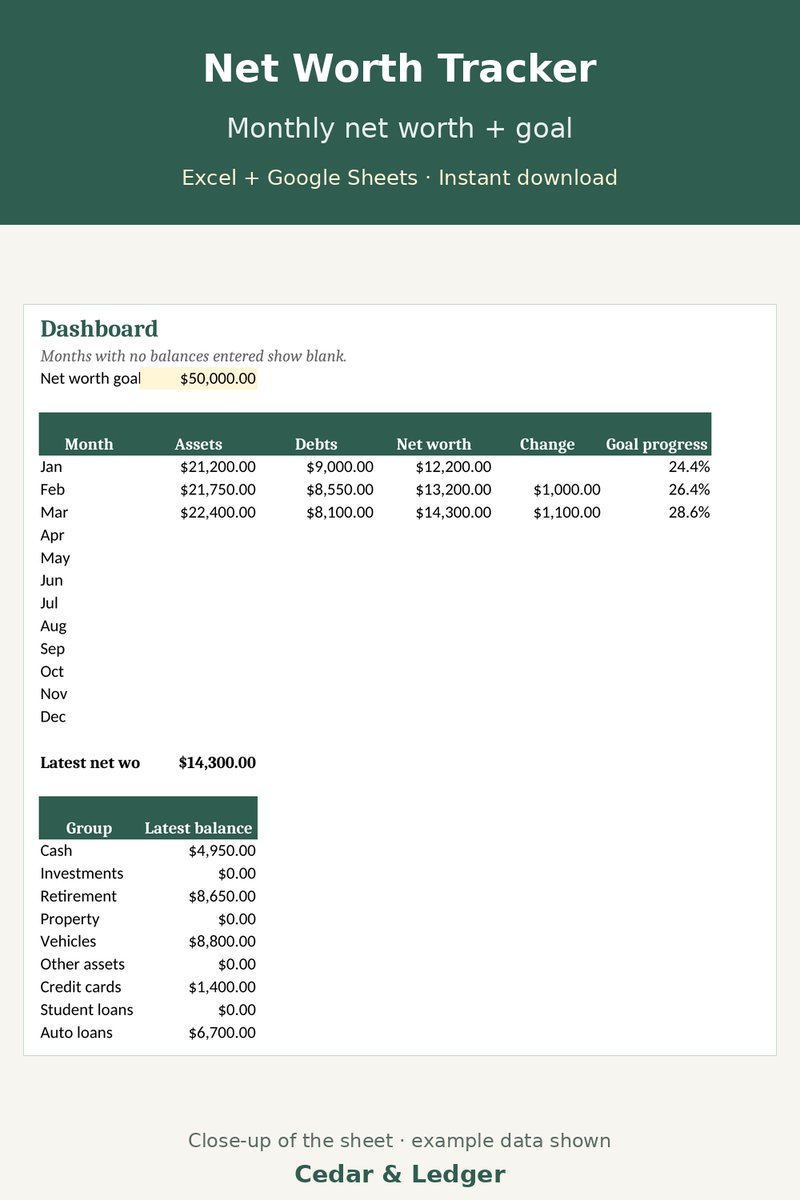Viewport: 800px width, 1200px height.
Task: Select Jan debts cell $9,000.00
Action: [340, 466]
